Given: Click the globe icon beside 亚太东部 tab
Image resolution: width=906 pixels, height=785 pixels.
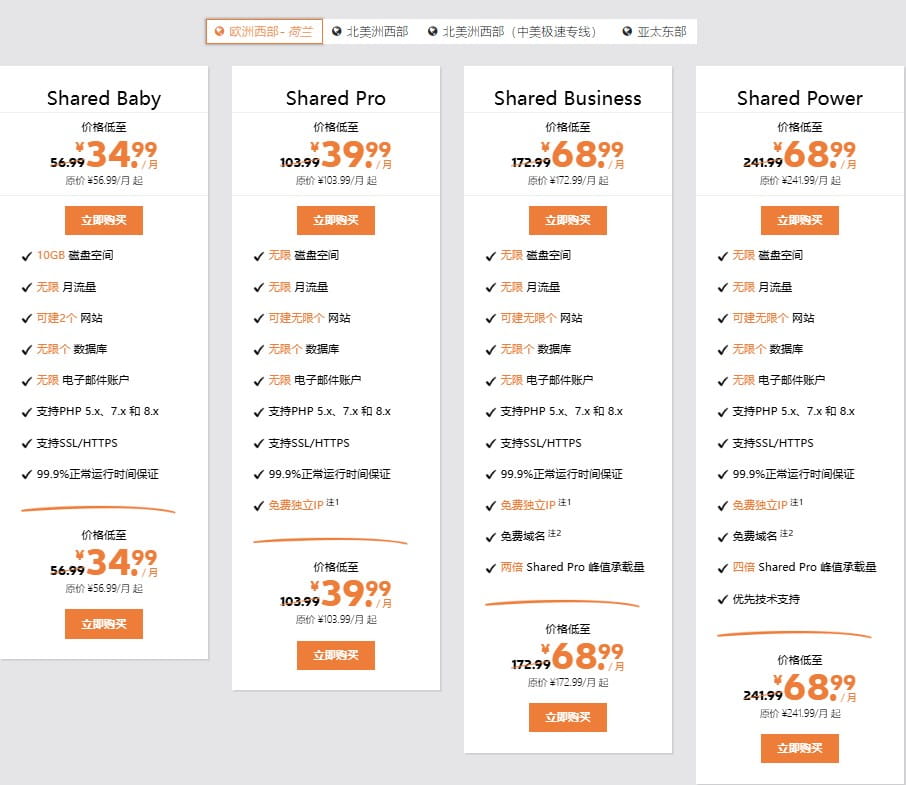Looking at the screenshot, I should pyautogui.click(x=627, y=31).
